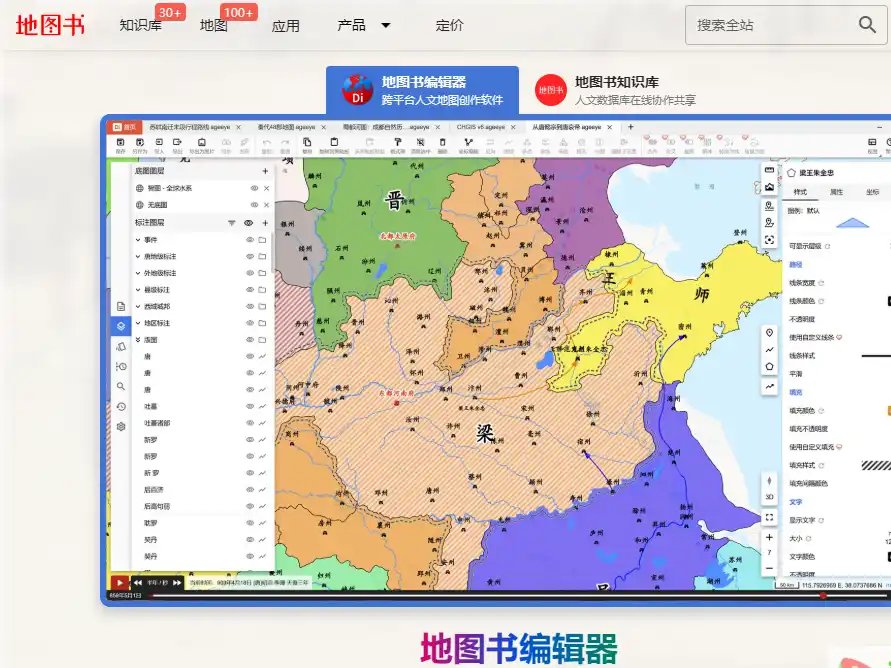Open the settings gear in left sidebar
This screenshot has height=668, width=891.
[x=121, y=427]
